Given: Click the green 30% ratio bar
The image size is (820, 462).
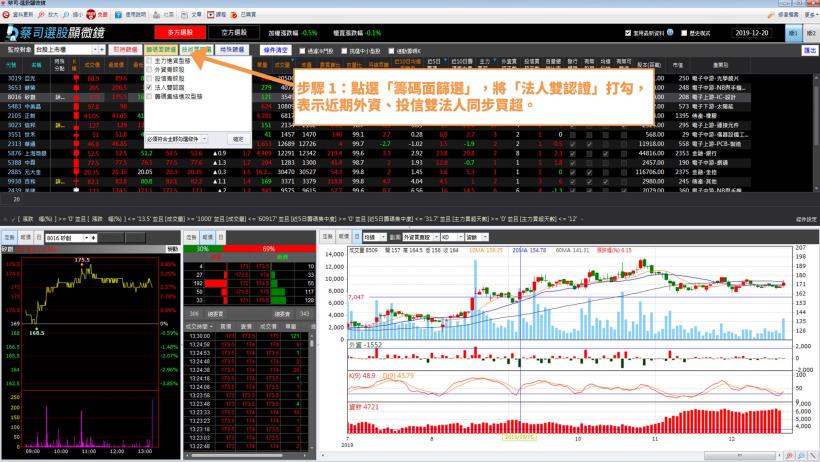Looking at the screenshot, I should 202,249.
